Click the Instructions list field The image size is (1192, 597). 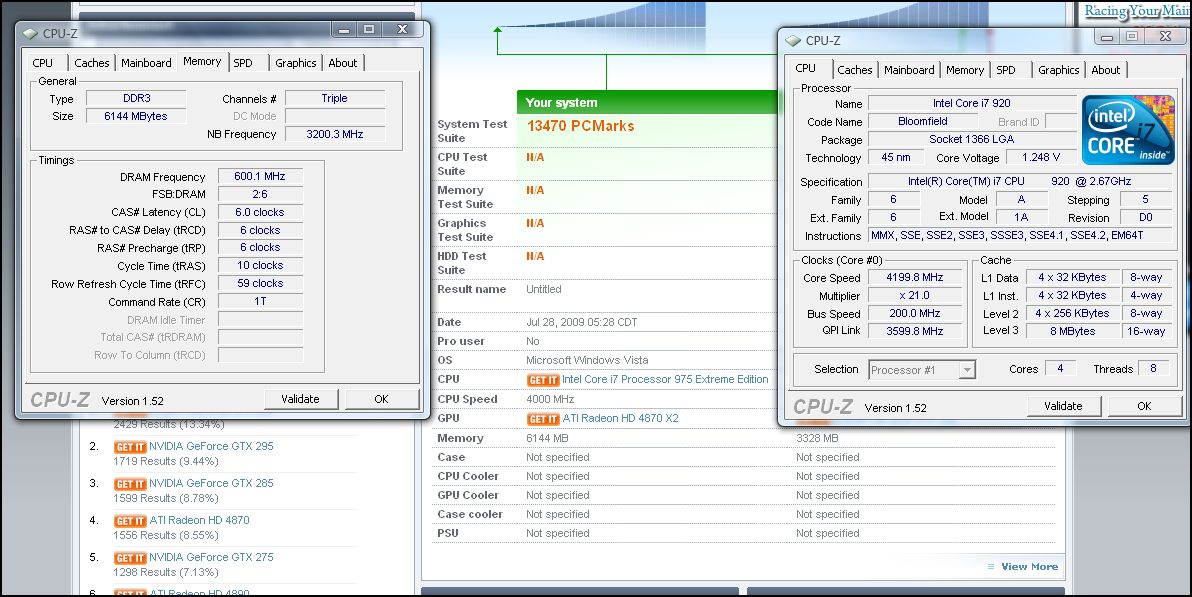1019,236
